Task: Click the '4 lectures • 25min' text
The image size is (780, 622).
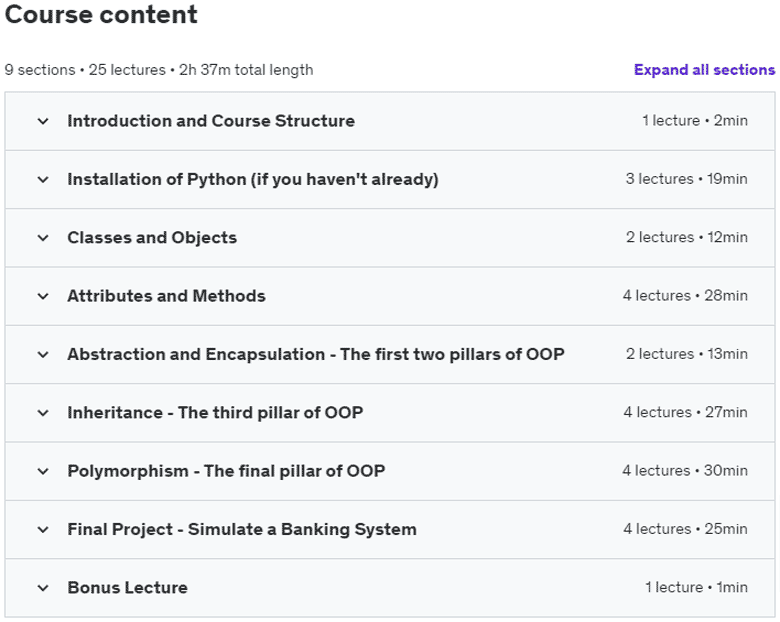Action: click(x=685, y=528)
